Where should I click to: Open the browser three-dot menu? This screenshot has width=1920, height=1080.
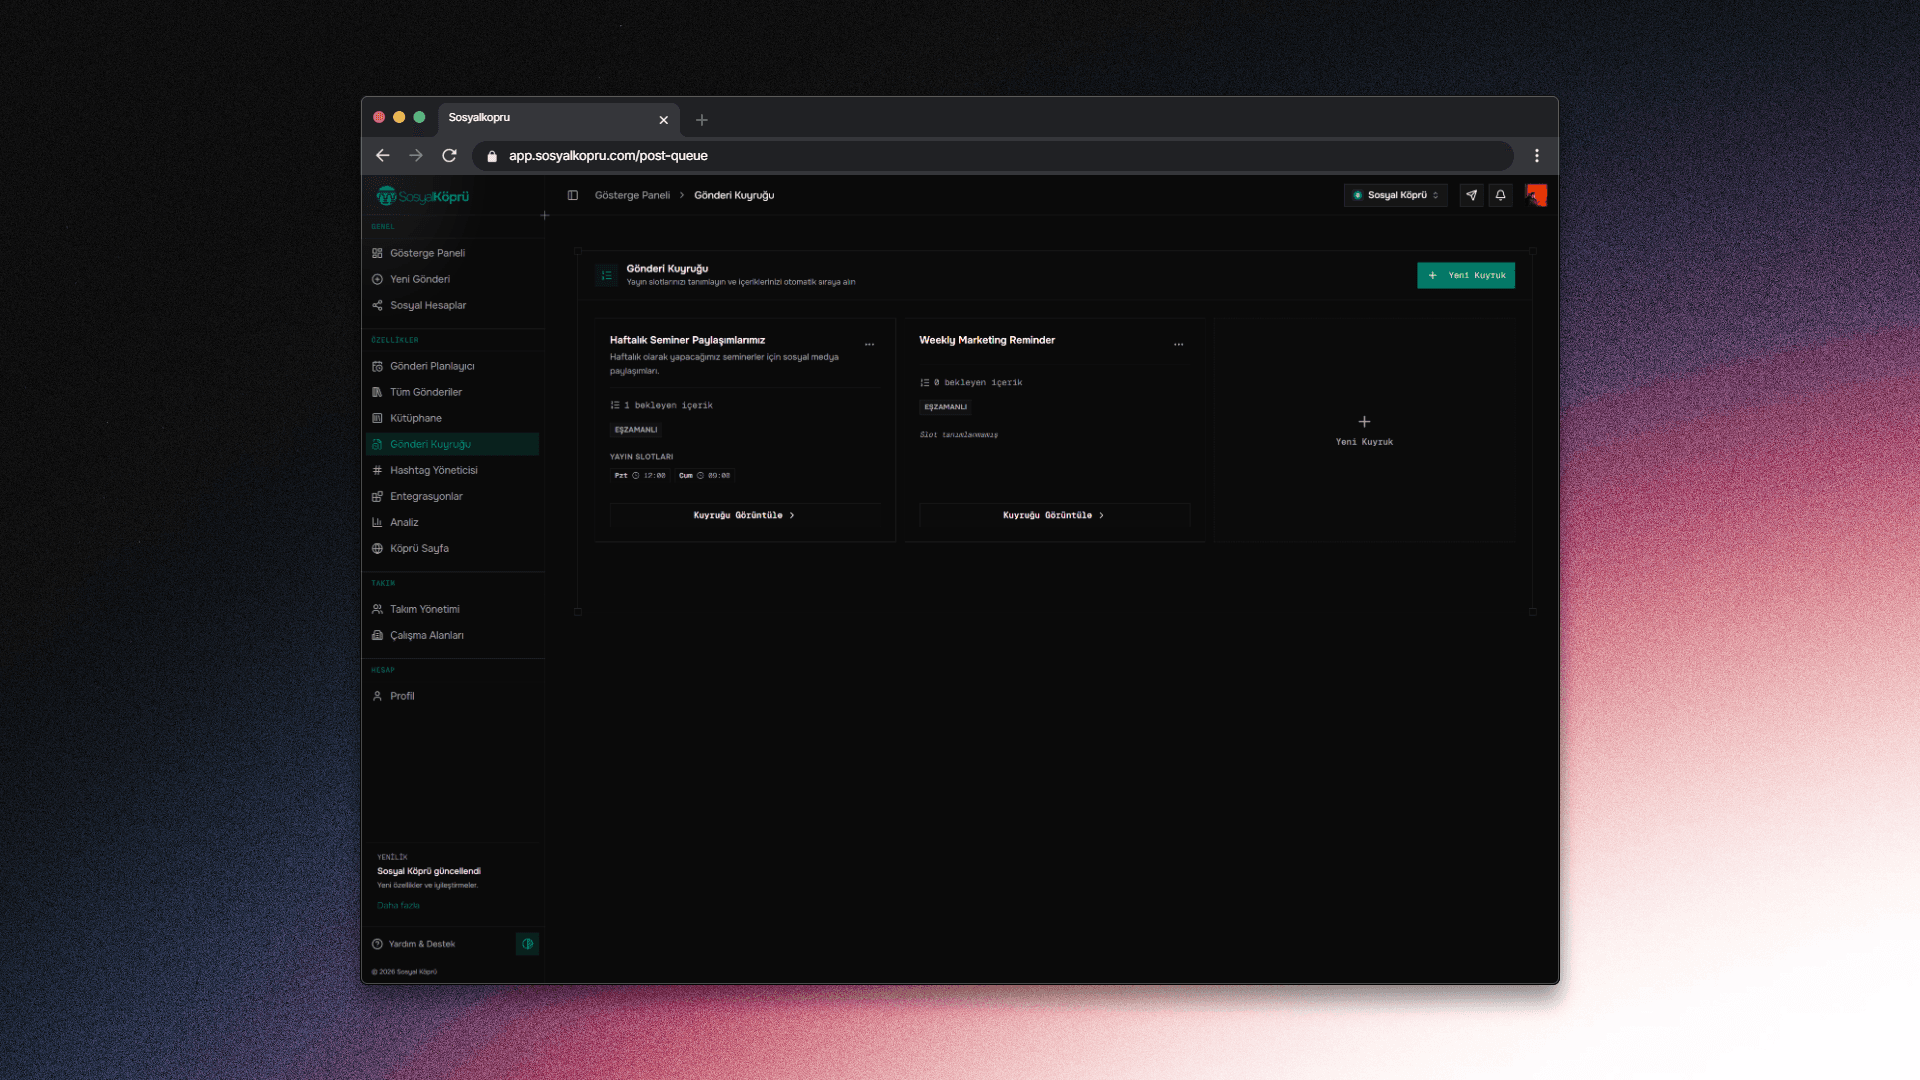click(x=1537, y=155)
